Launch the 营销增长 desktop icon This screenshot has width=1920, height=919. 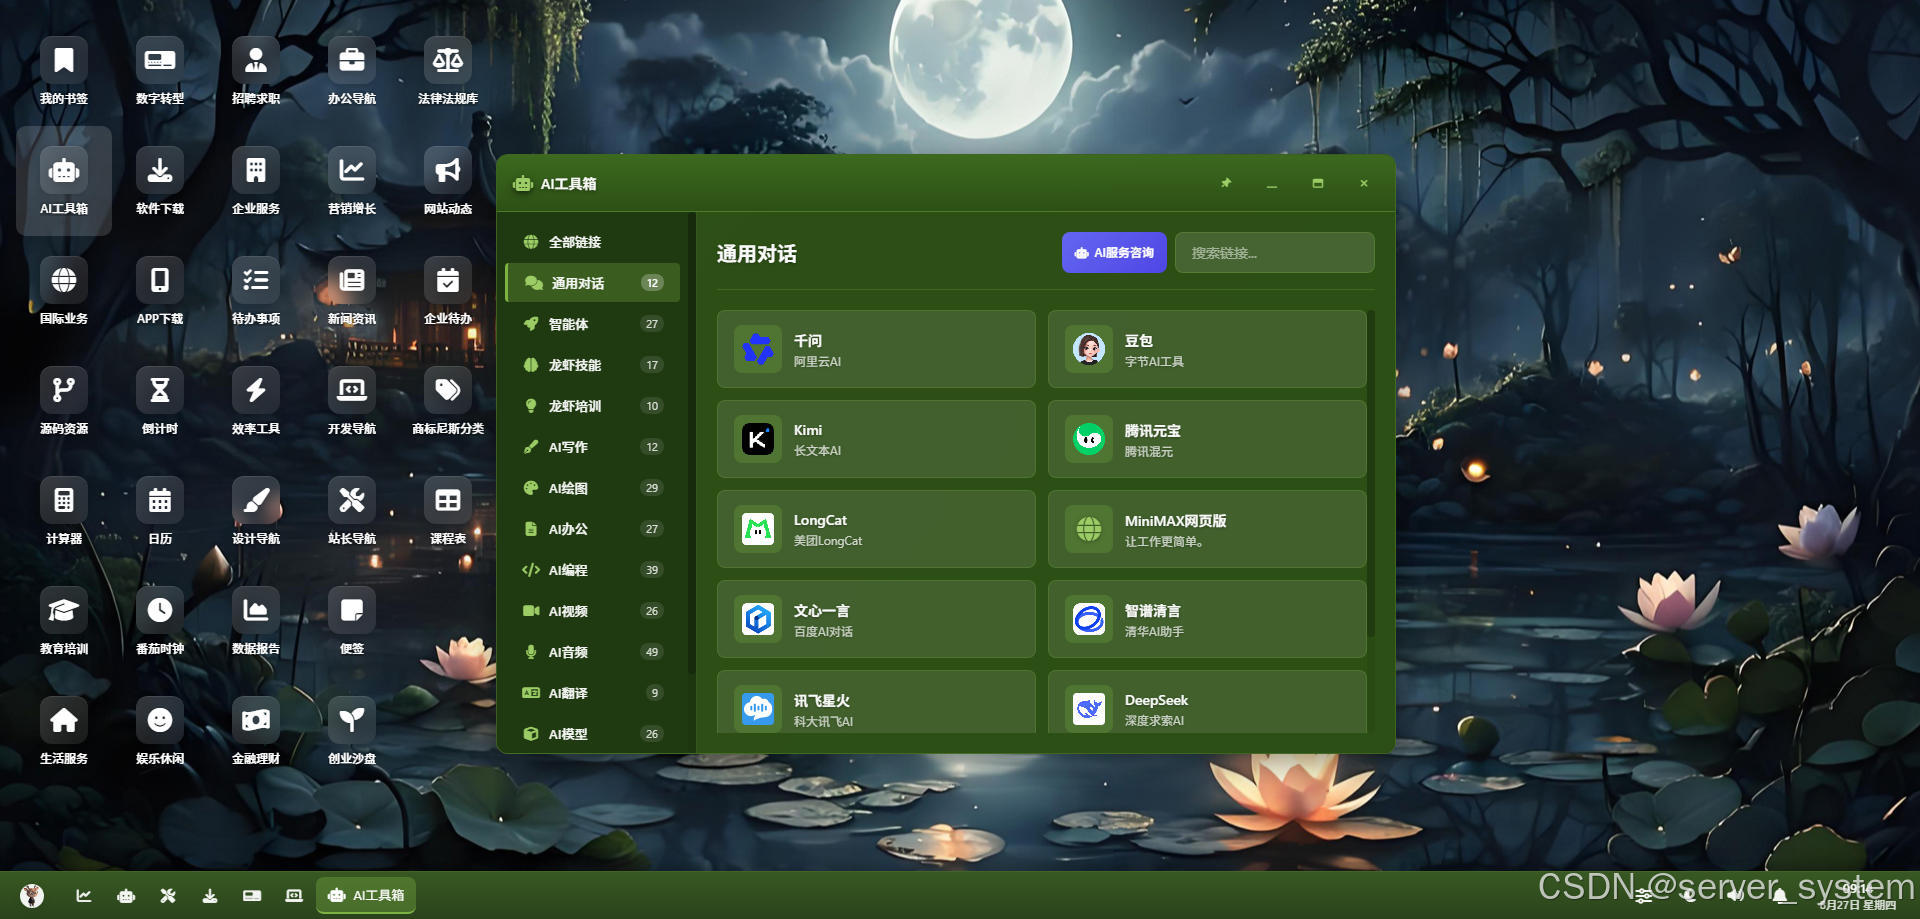coord(352,181)
